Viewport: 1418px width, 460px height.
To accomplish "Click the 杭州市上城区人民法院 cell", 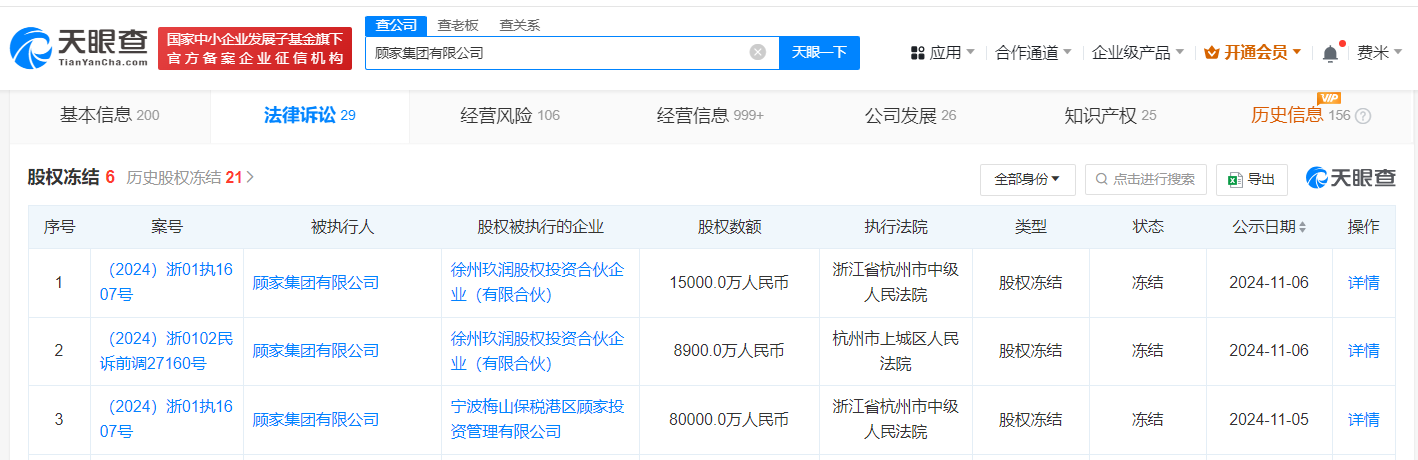I will 895,351.
